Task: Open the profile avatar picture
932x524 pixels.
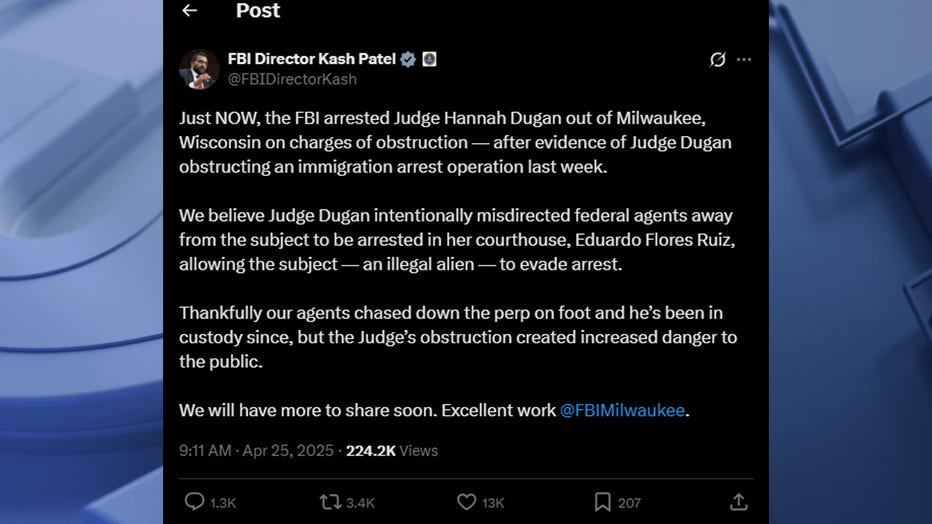Action: [x=199, y=69]
